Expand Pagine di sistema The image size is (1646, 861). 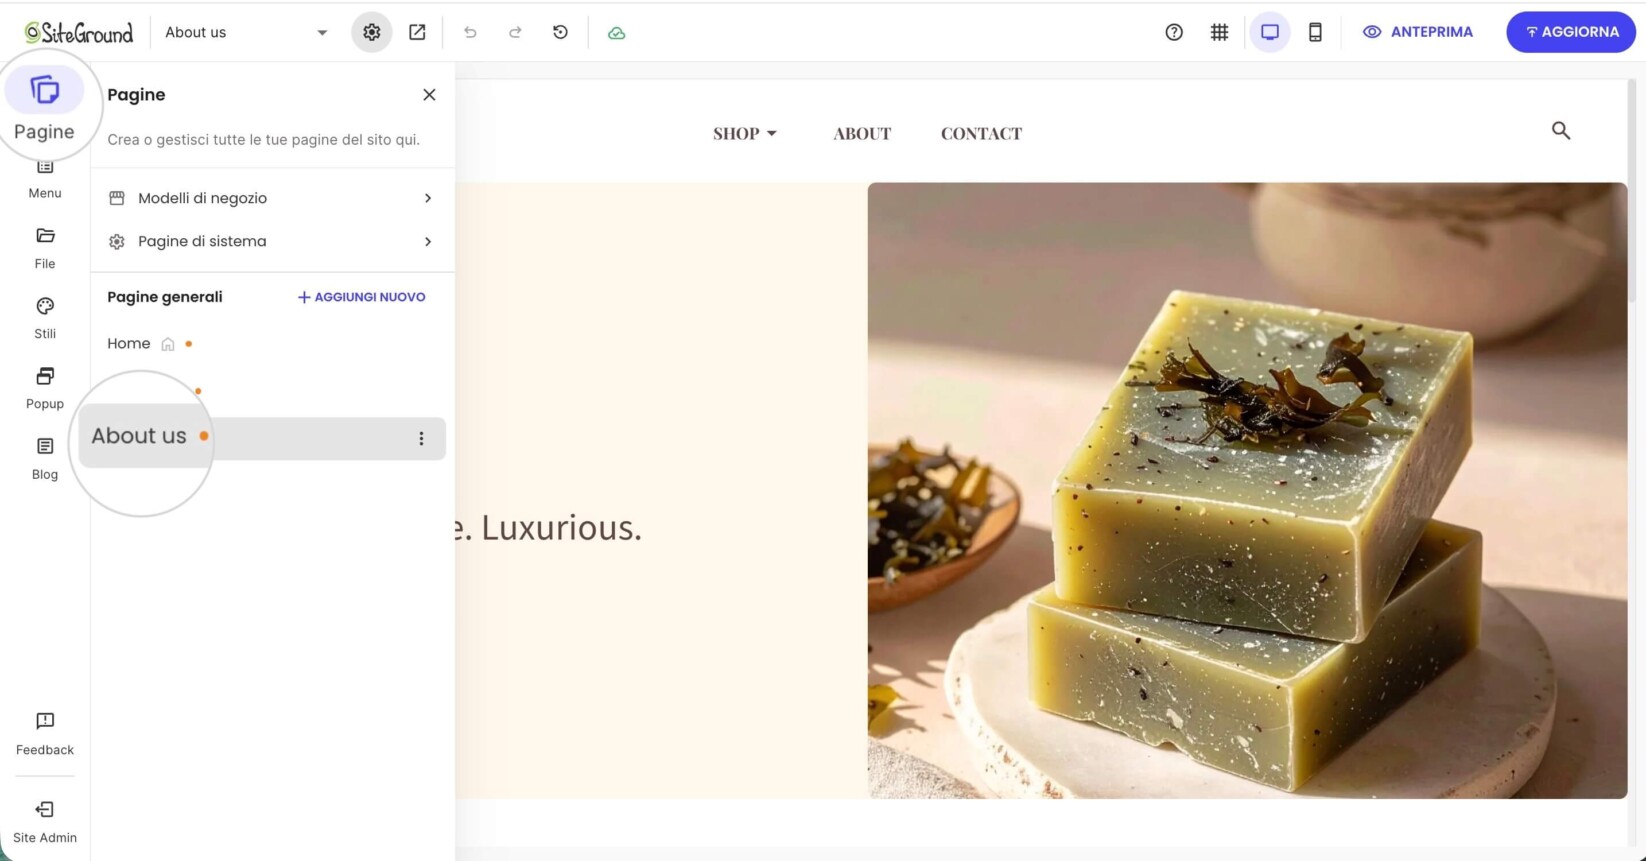tap(272, 241)
